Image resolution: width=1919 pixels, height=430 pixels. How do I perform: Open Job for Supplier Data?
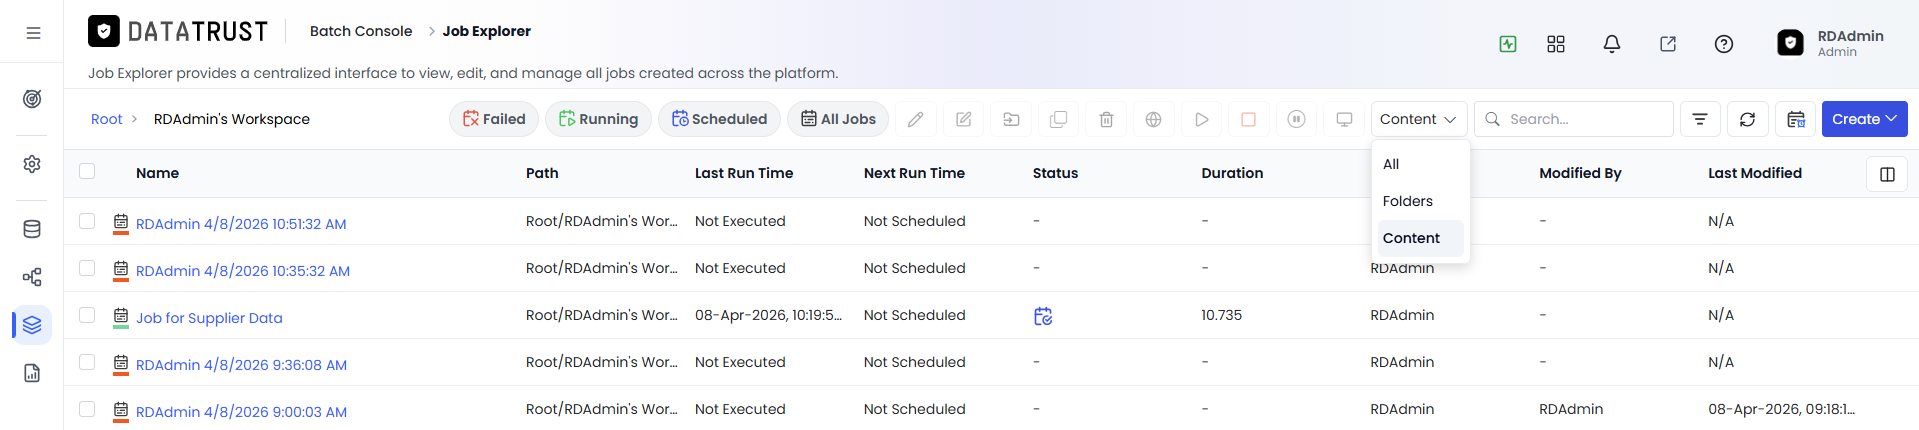(x=209, y=318)
